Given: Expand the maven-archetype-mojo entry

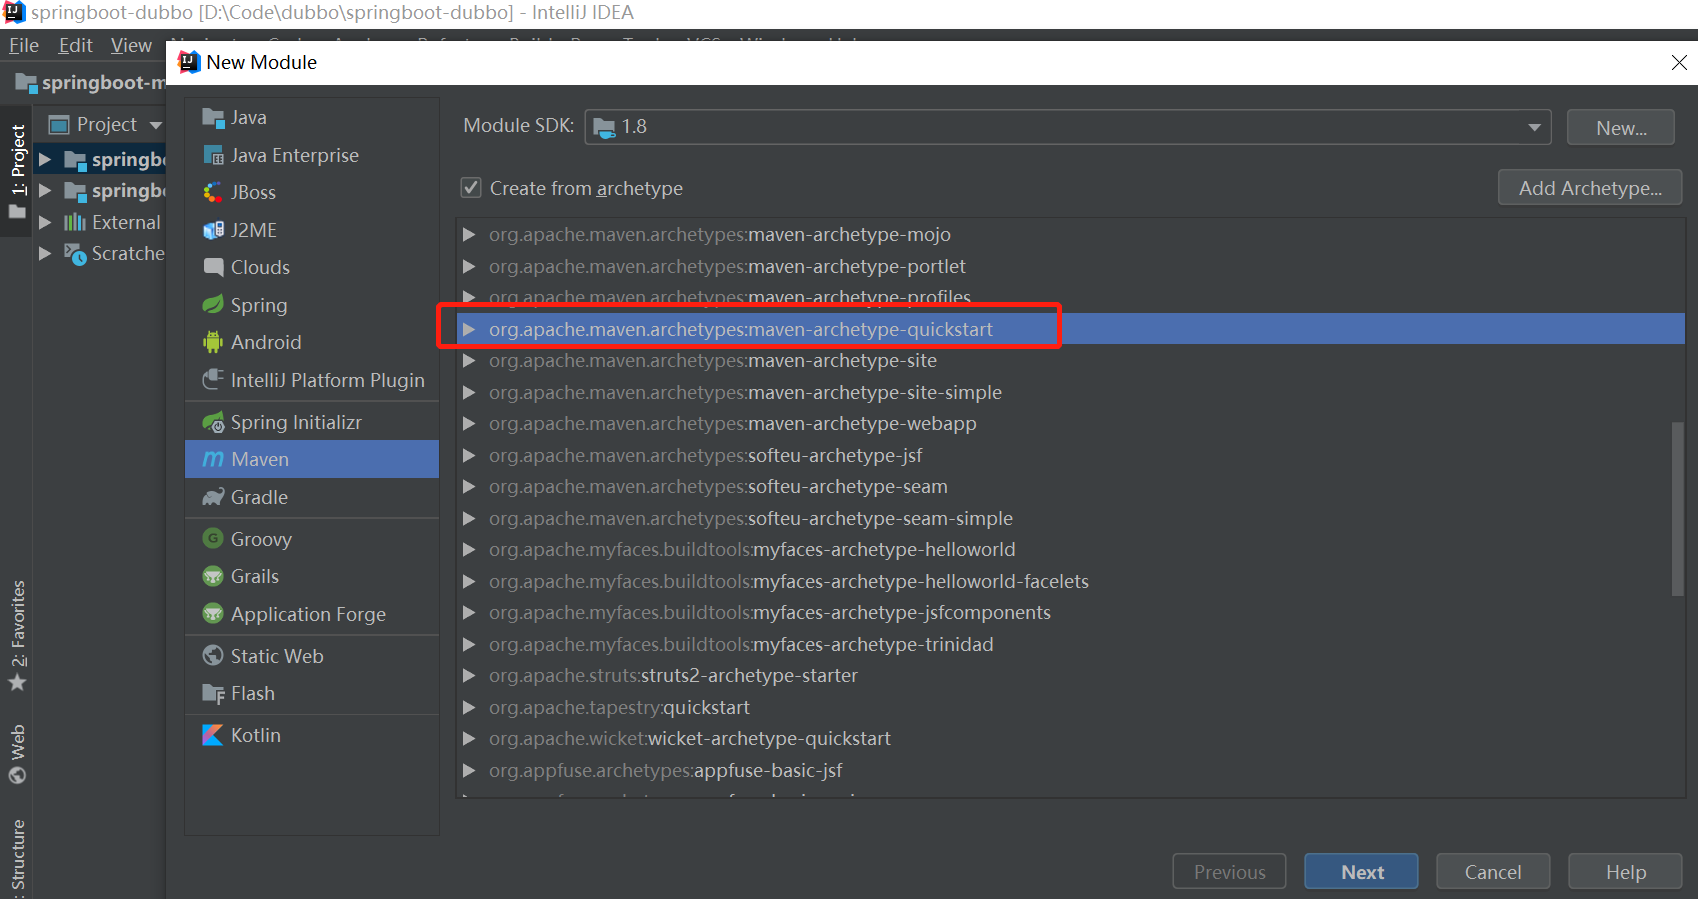Looking at the screenshot, I should [x=469, y=235].
